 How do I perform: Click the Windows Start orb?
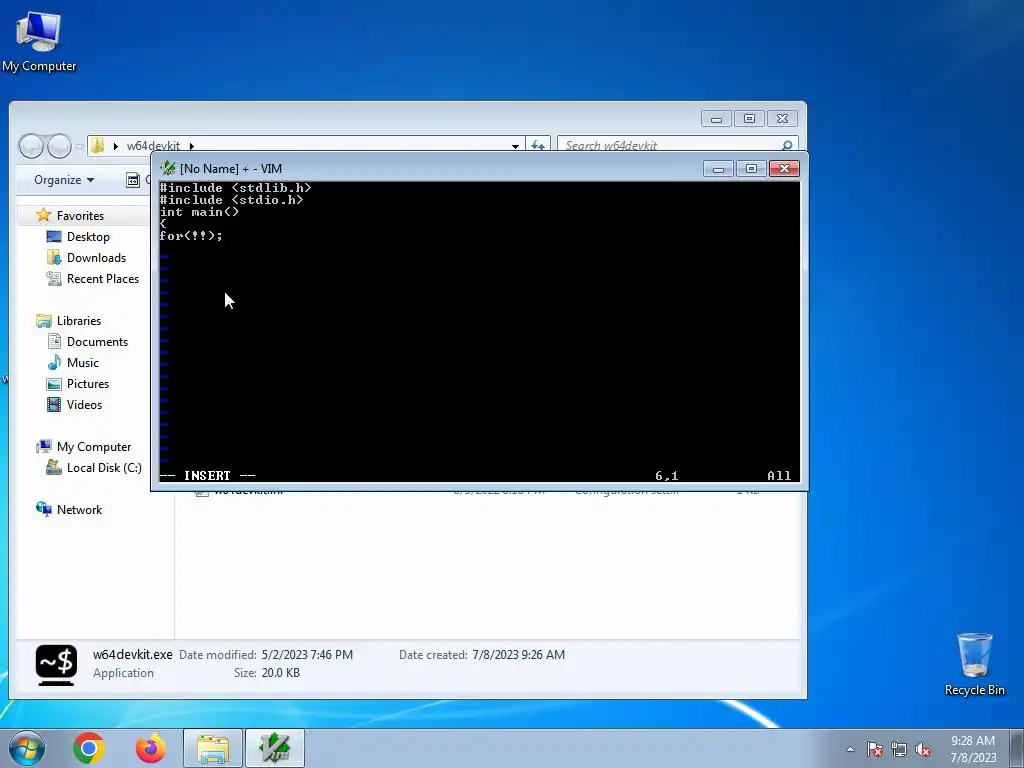point(27,748)
